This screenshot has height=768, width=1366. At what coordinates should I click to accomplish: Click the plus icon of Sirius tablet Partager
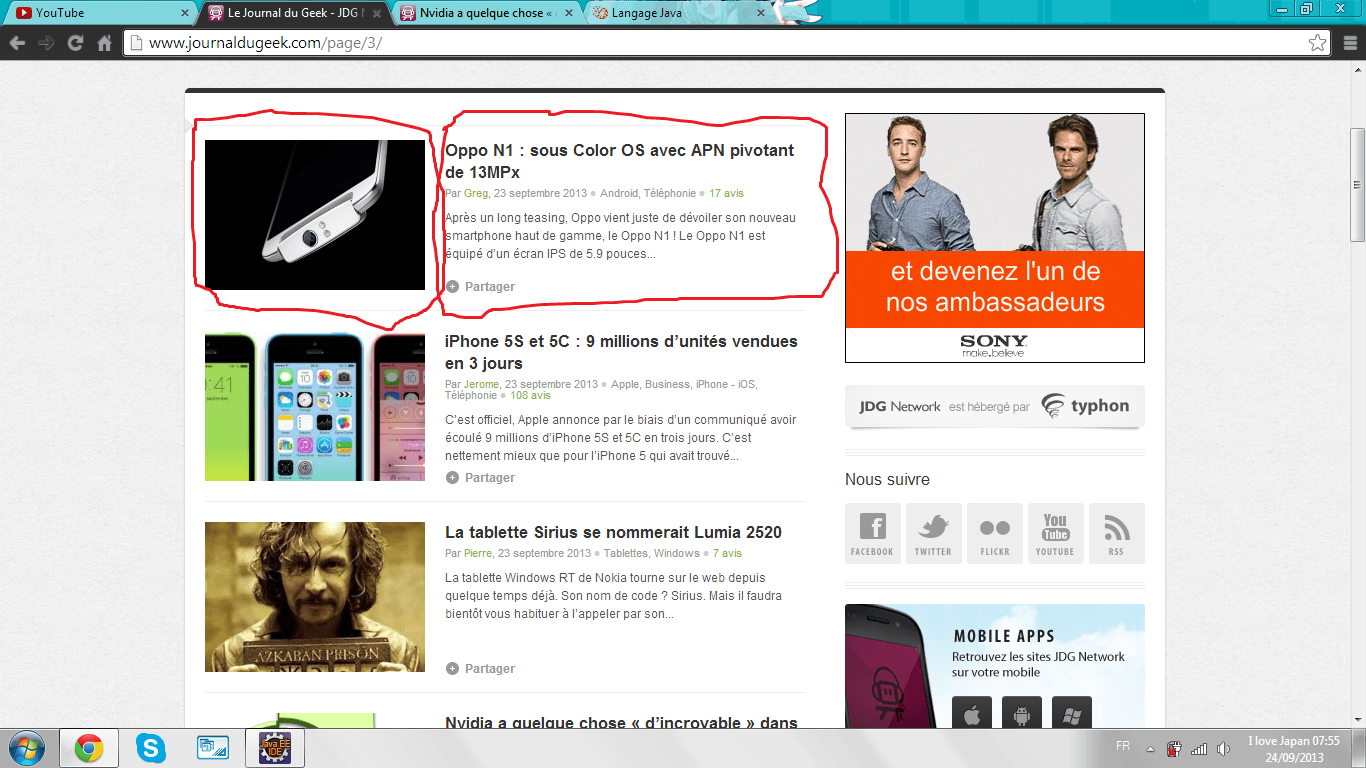point(452,669)
